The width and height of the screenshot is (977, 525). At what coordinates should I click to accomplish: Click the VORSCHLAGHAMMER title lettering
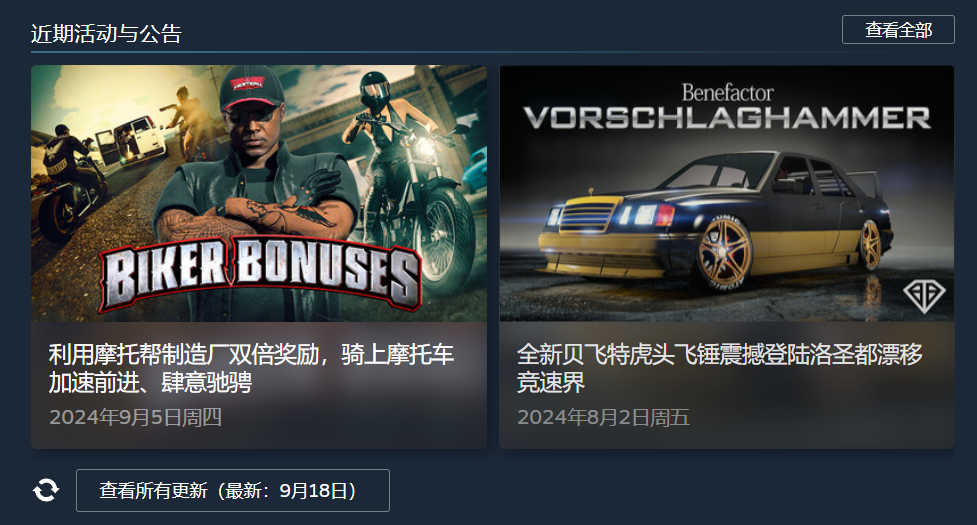(727, 118)
